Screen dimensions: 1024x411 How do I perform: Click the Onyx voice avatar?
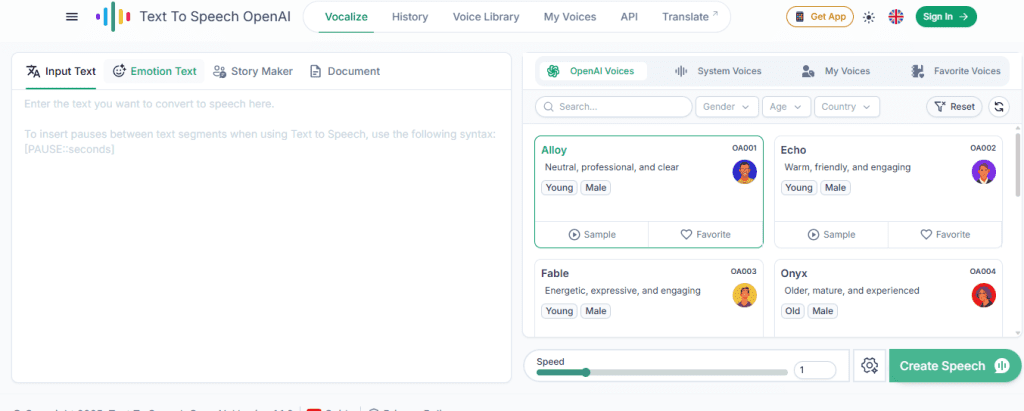984,295
